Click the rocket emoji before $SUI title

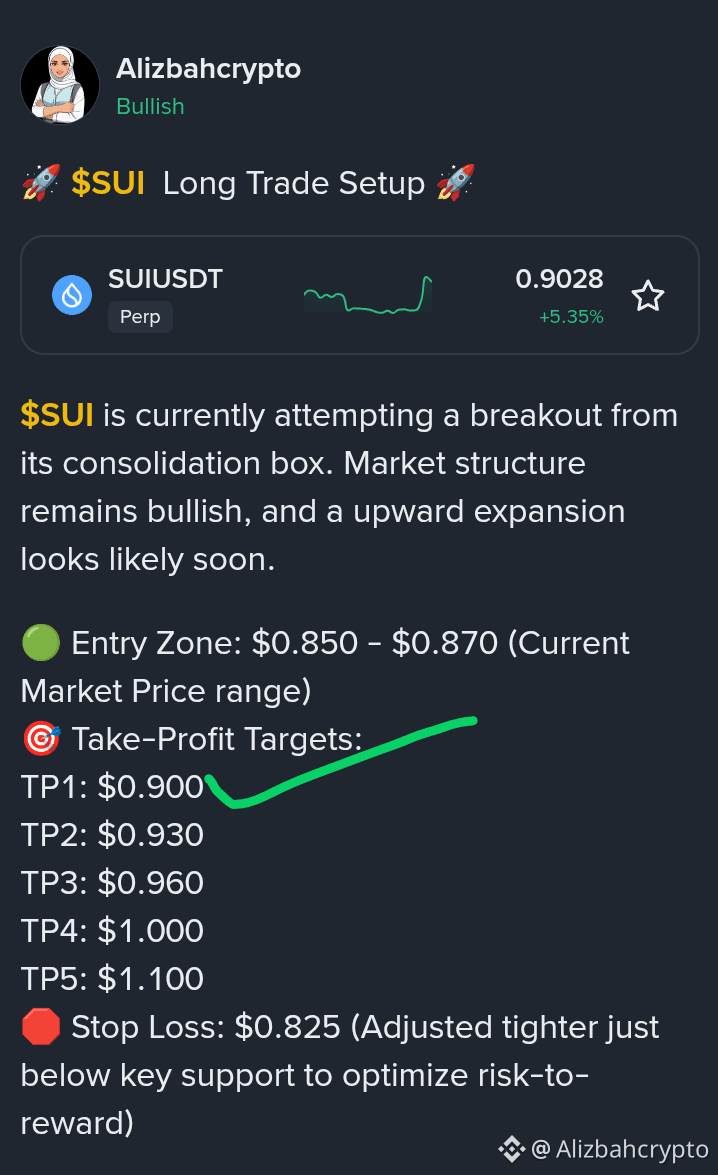[x=40, y=183]
